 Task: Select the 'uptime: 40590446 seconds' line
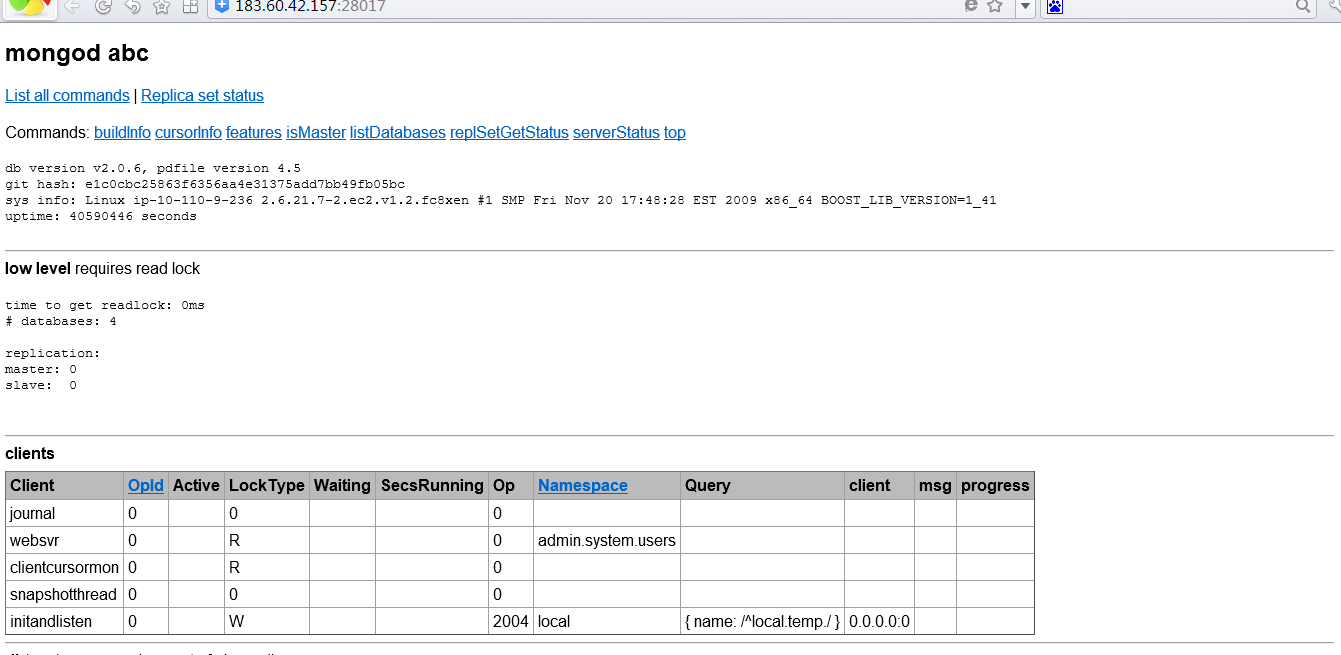tap(101, 216)
